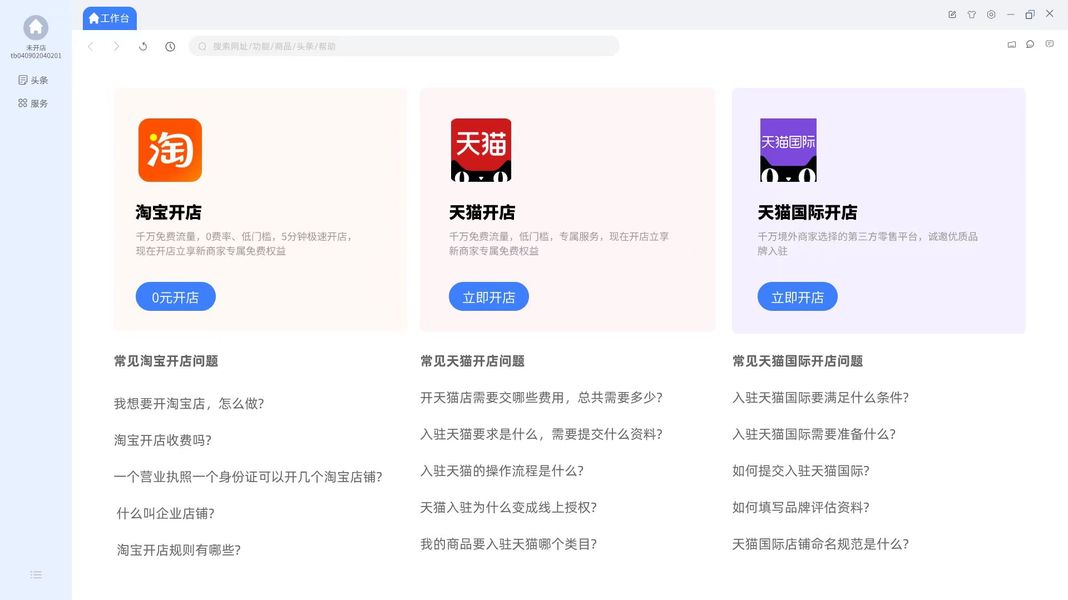
Task: Open question 如何填写品牌评估资料?
Action: [801, 507]
